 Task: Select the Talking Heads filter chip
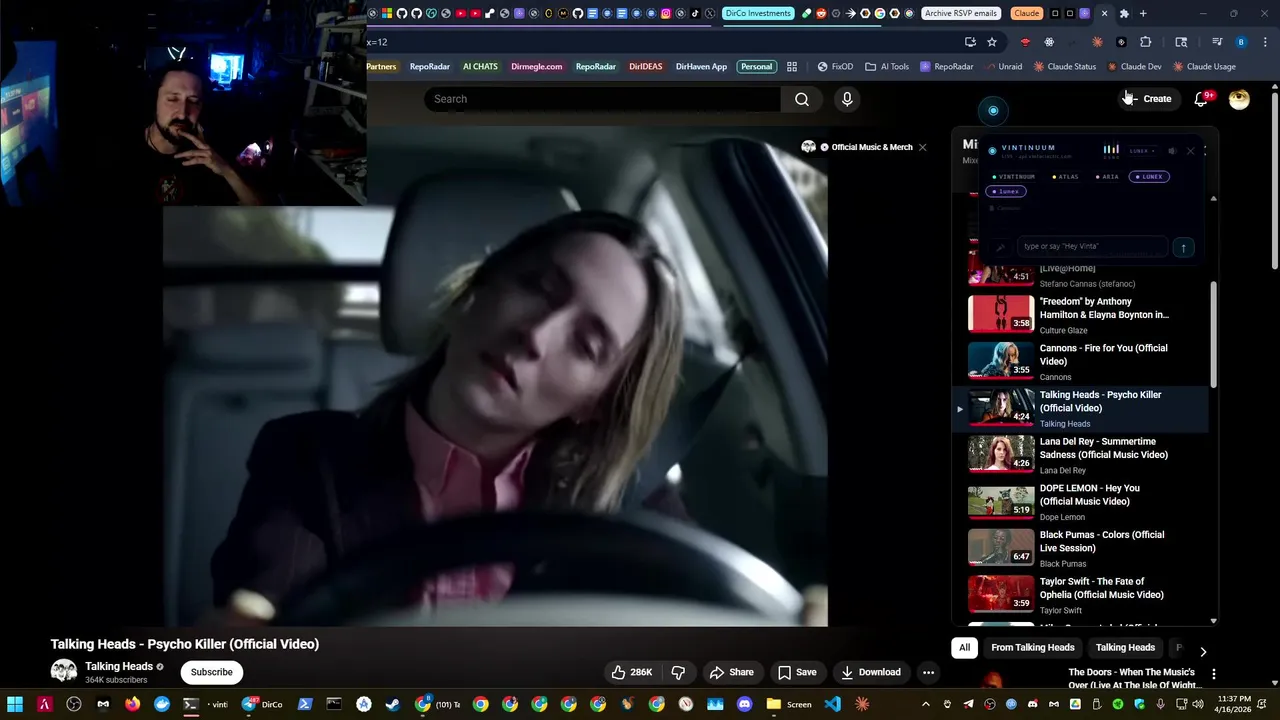tap(1125, 648)
